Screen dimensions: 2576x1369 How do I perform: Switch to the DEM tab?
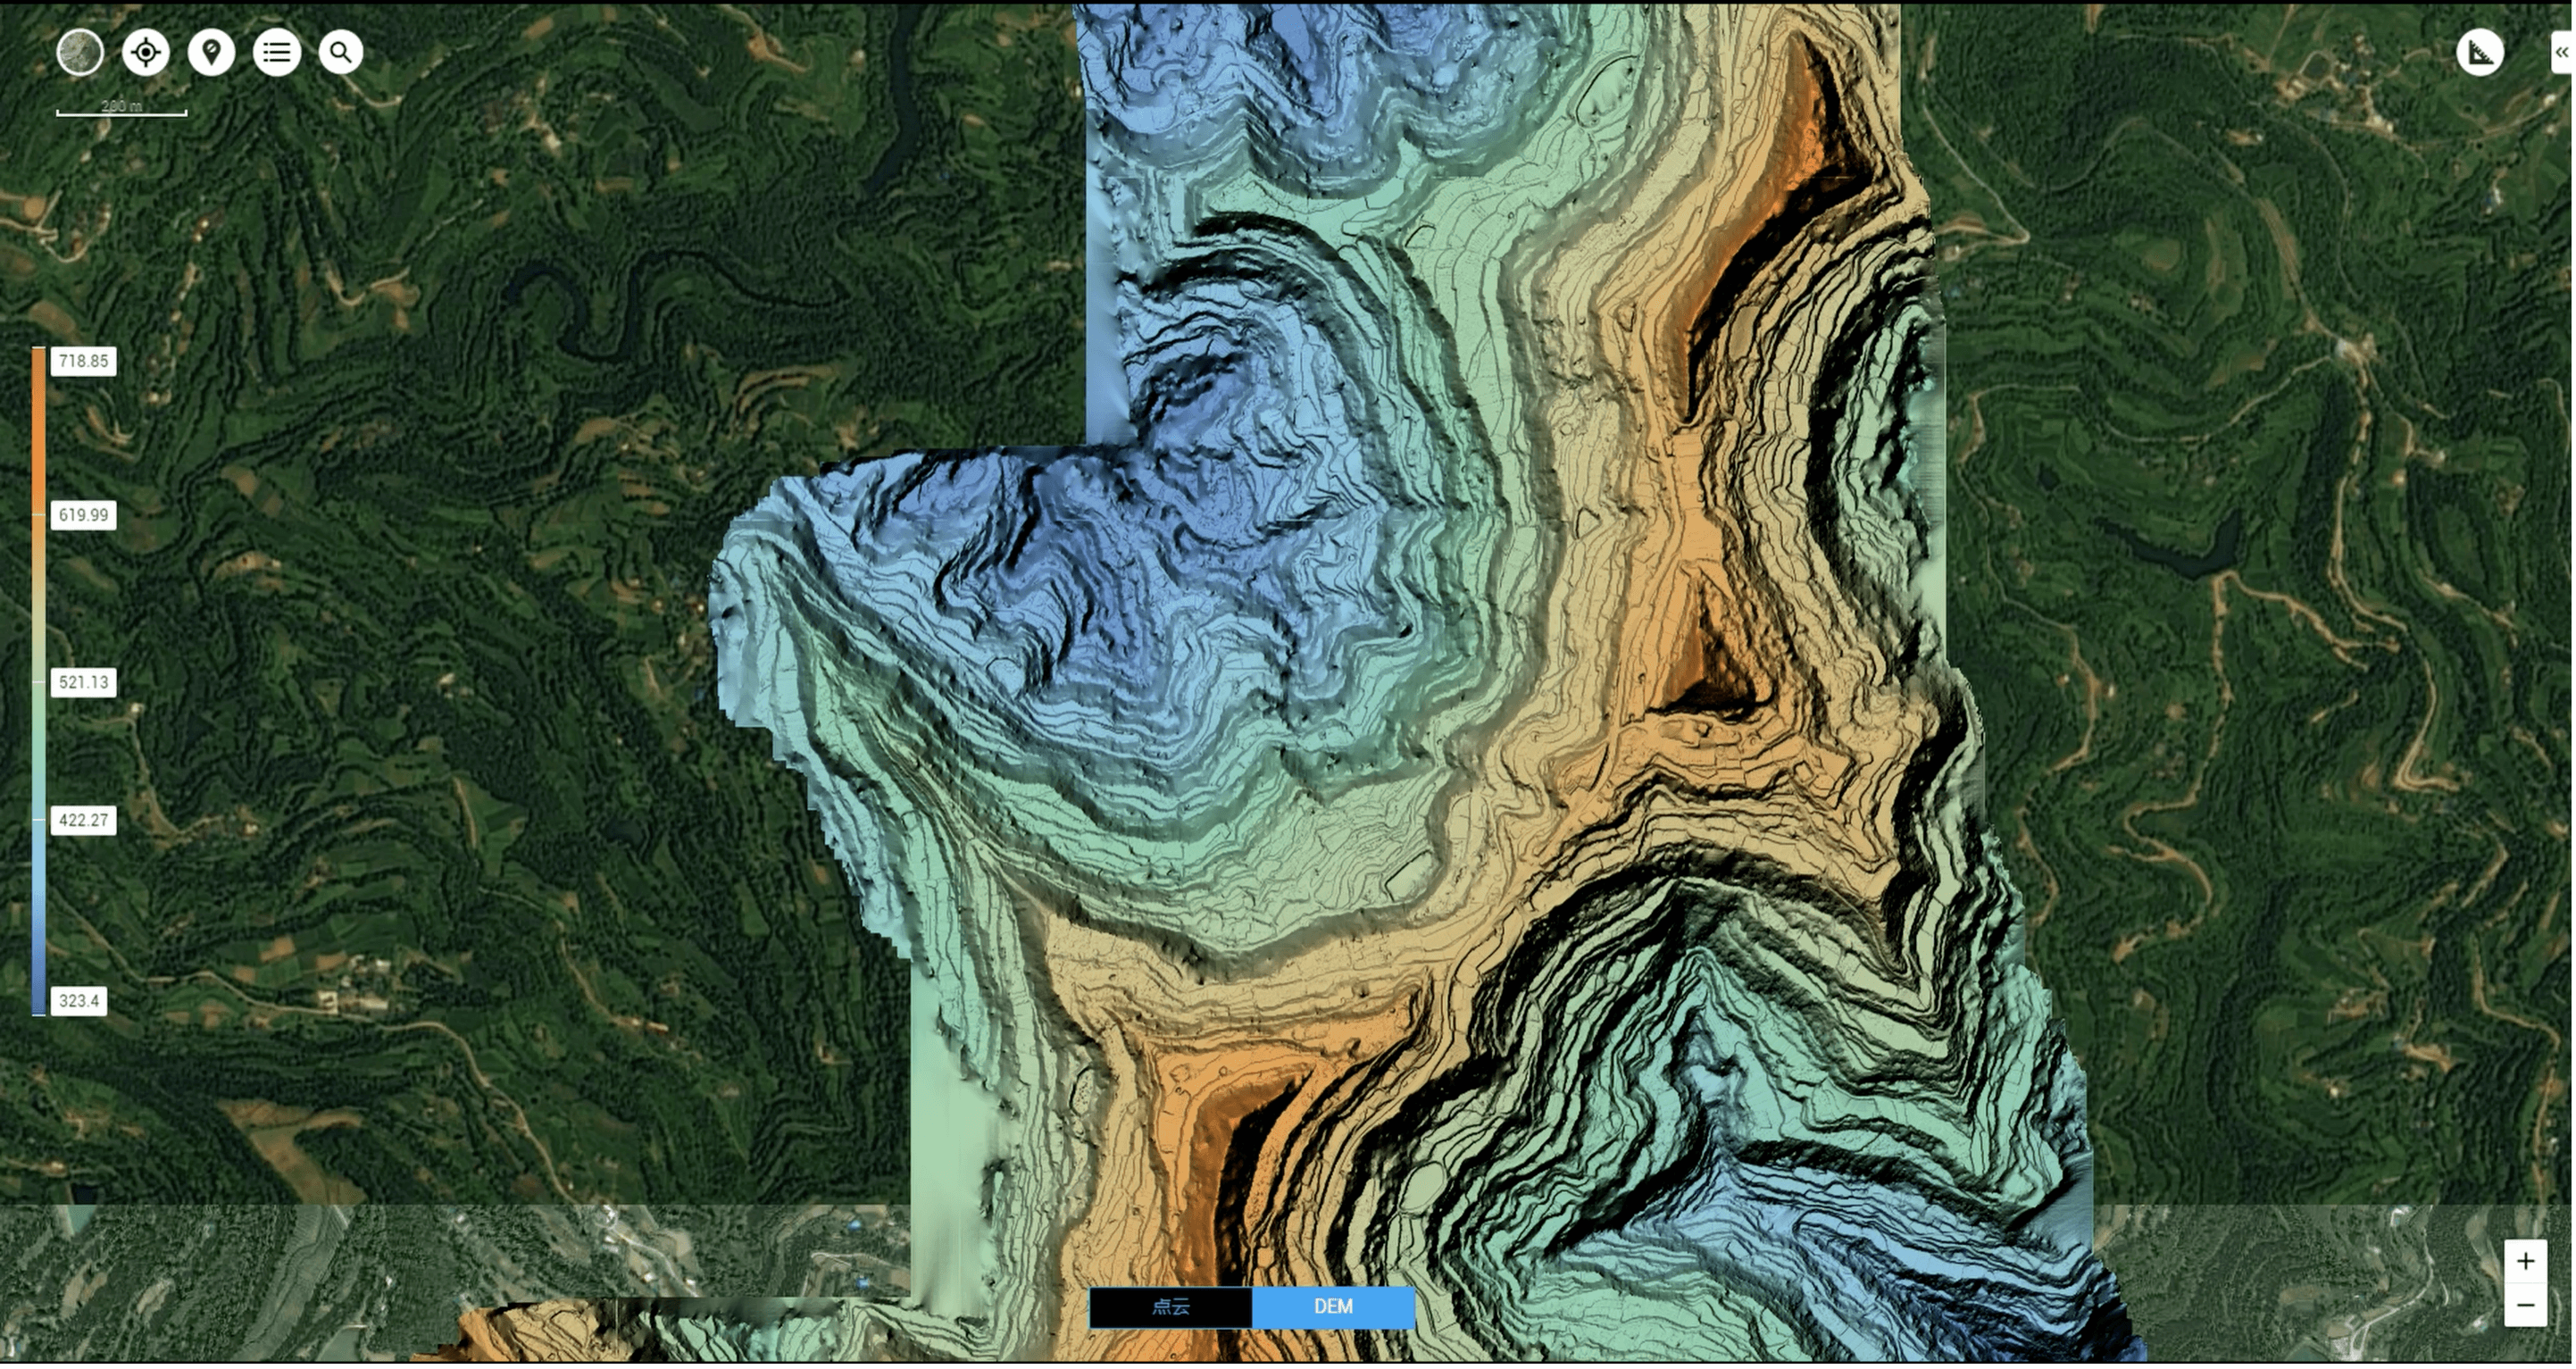[x=1333, y=1307]
